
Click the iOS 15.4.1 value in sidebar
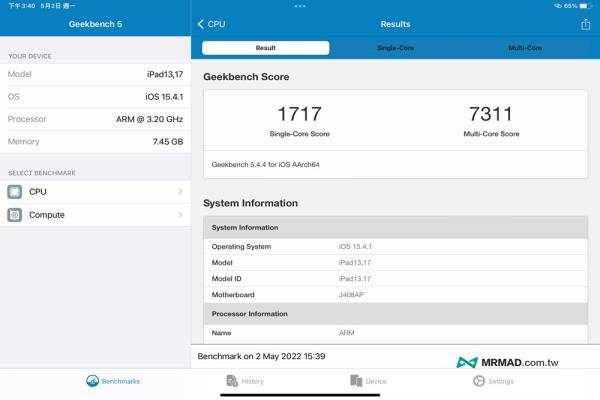[164, 97]
